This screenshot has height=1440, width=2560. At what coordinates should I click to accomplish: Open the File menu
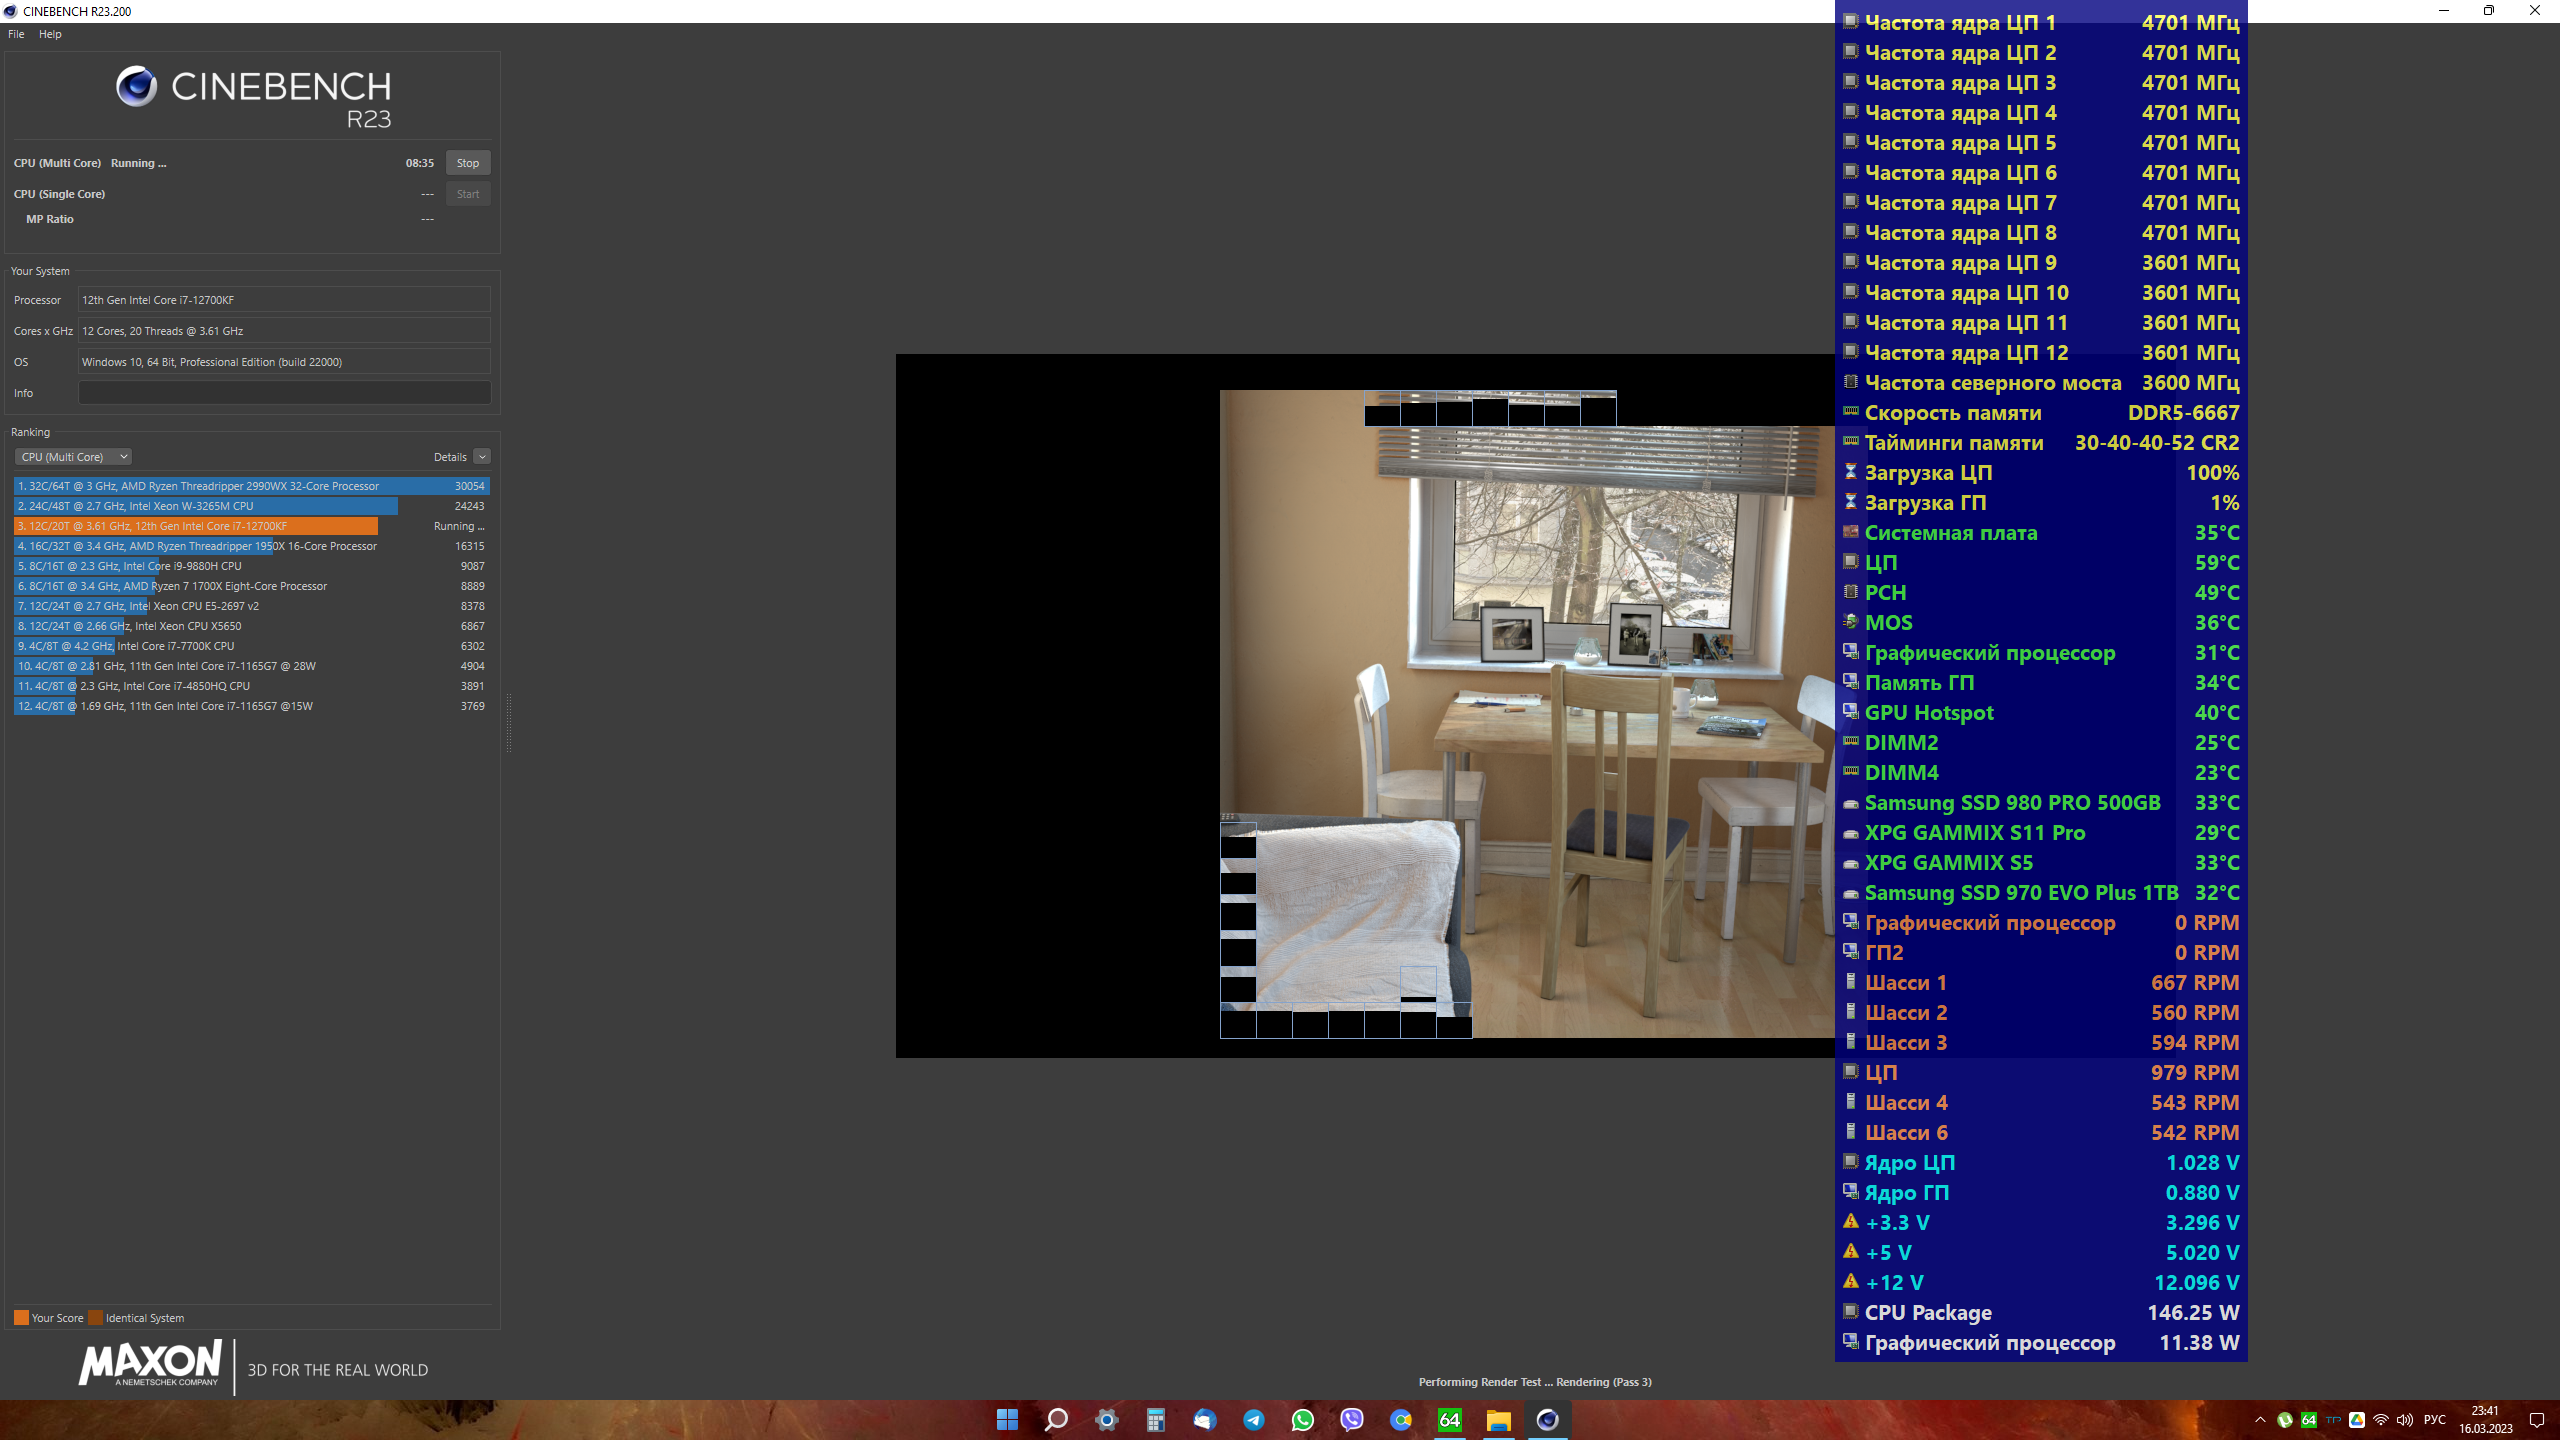tap(16, 34)
